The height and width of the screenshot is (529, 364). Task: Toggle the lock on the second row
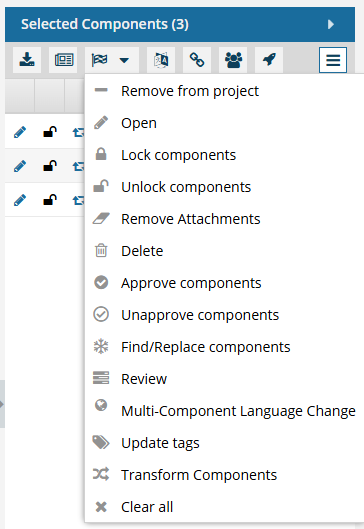[x=50, y=166]
